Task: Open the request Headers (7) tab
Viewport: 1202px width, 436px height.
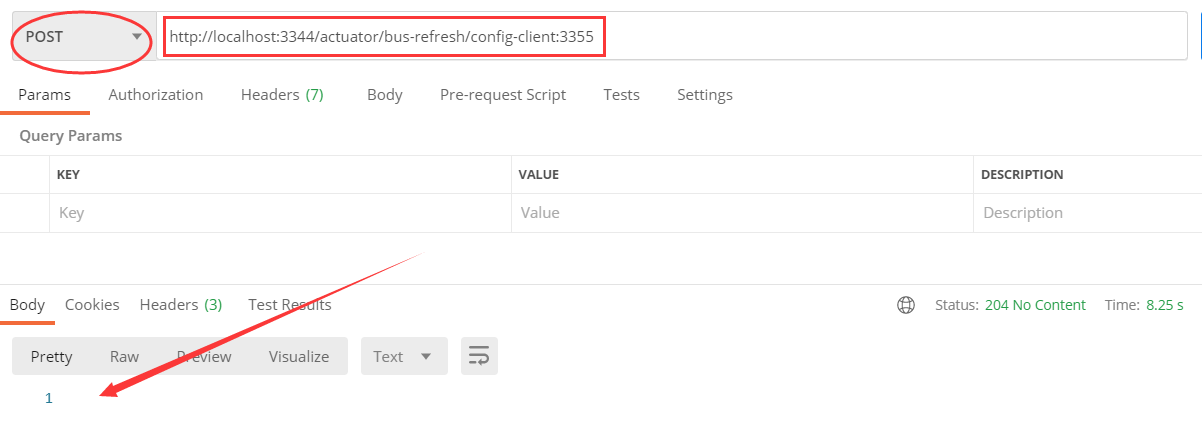Action: tap(282, 95)
